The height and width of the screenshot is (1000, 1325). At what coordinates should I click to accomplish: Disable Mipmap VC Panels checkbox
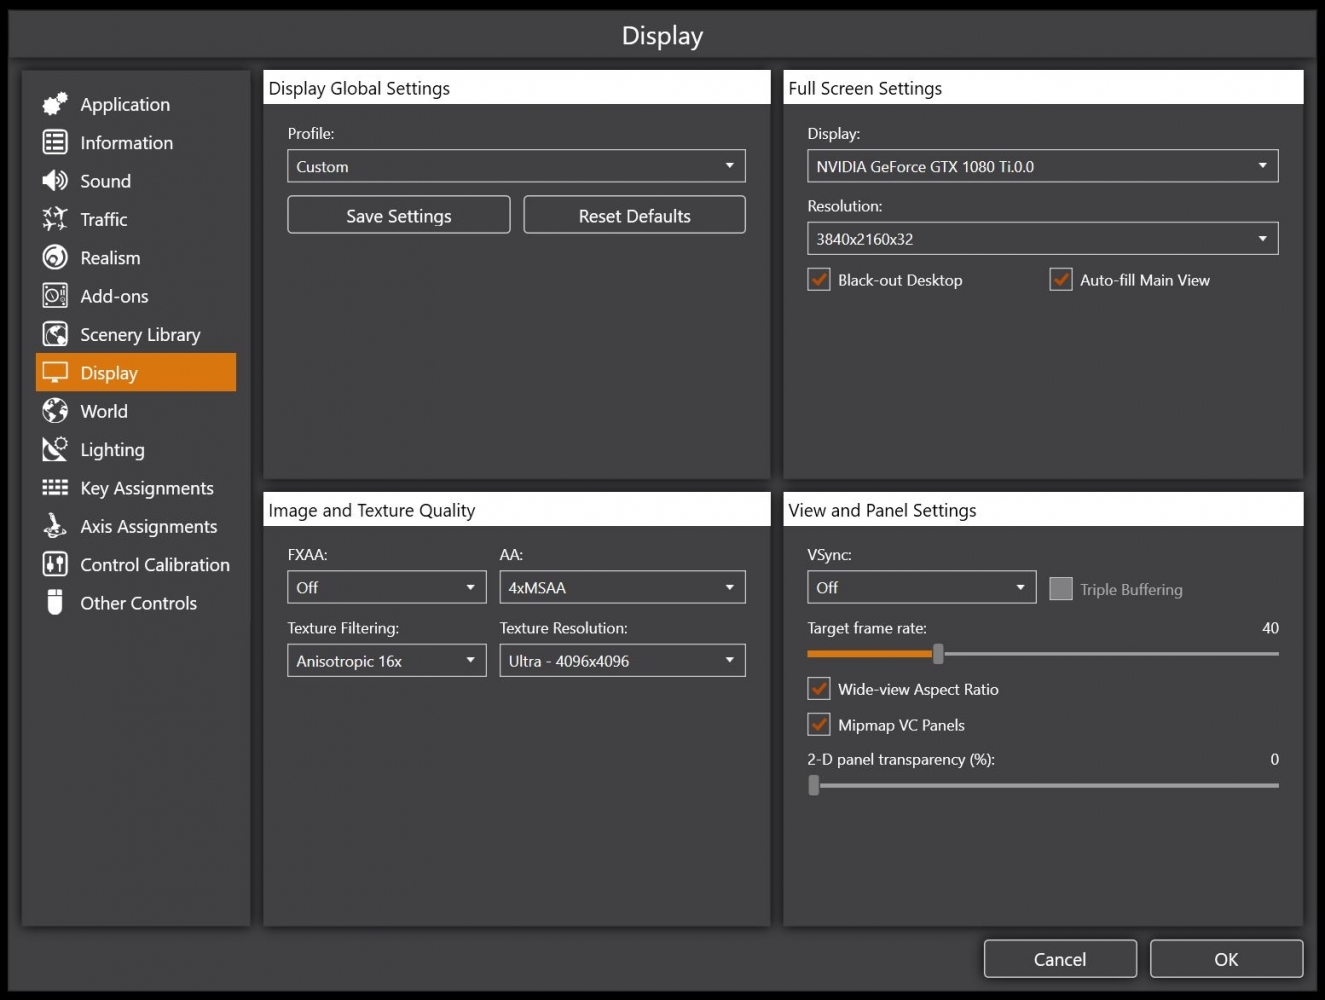pyautogui.click(x=819, y=724)
